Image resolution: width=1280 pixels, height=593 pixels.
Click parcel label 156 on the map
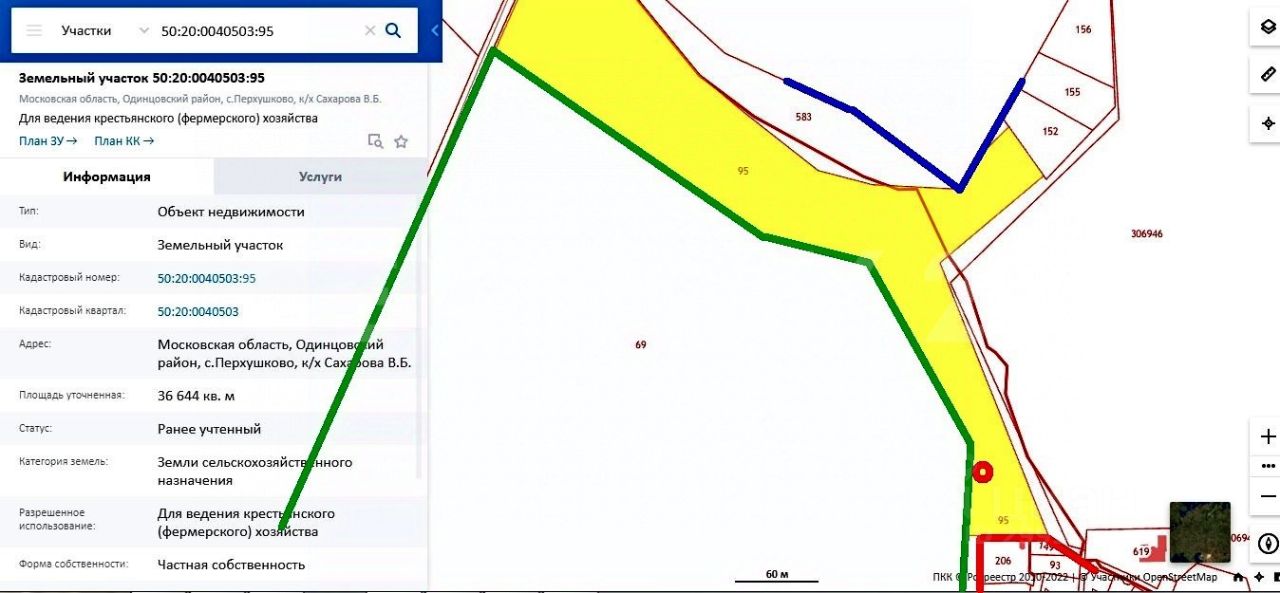coord(1083,30)
